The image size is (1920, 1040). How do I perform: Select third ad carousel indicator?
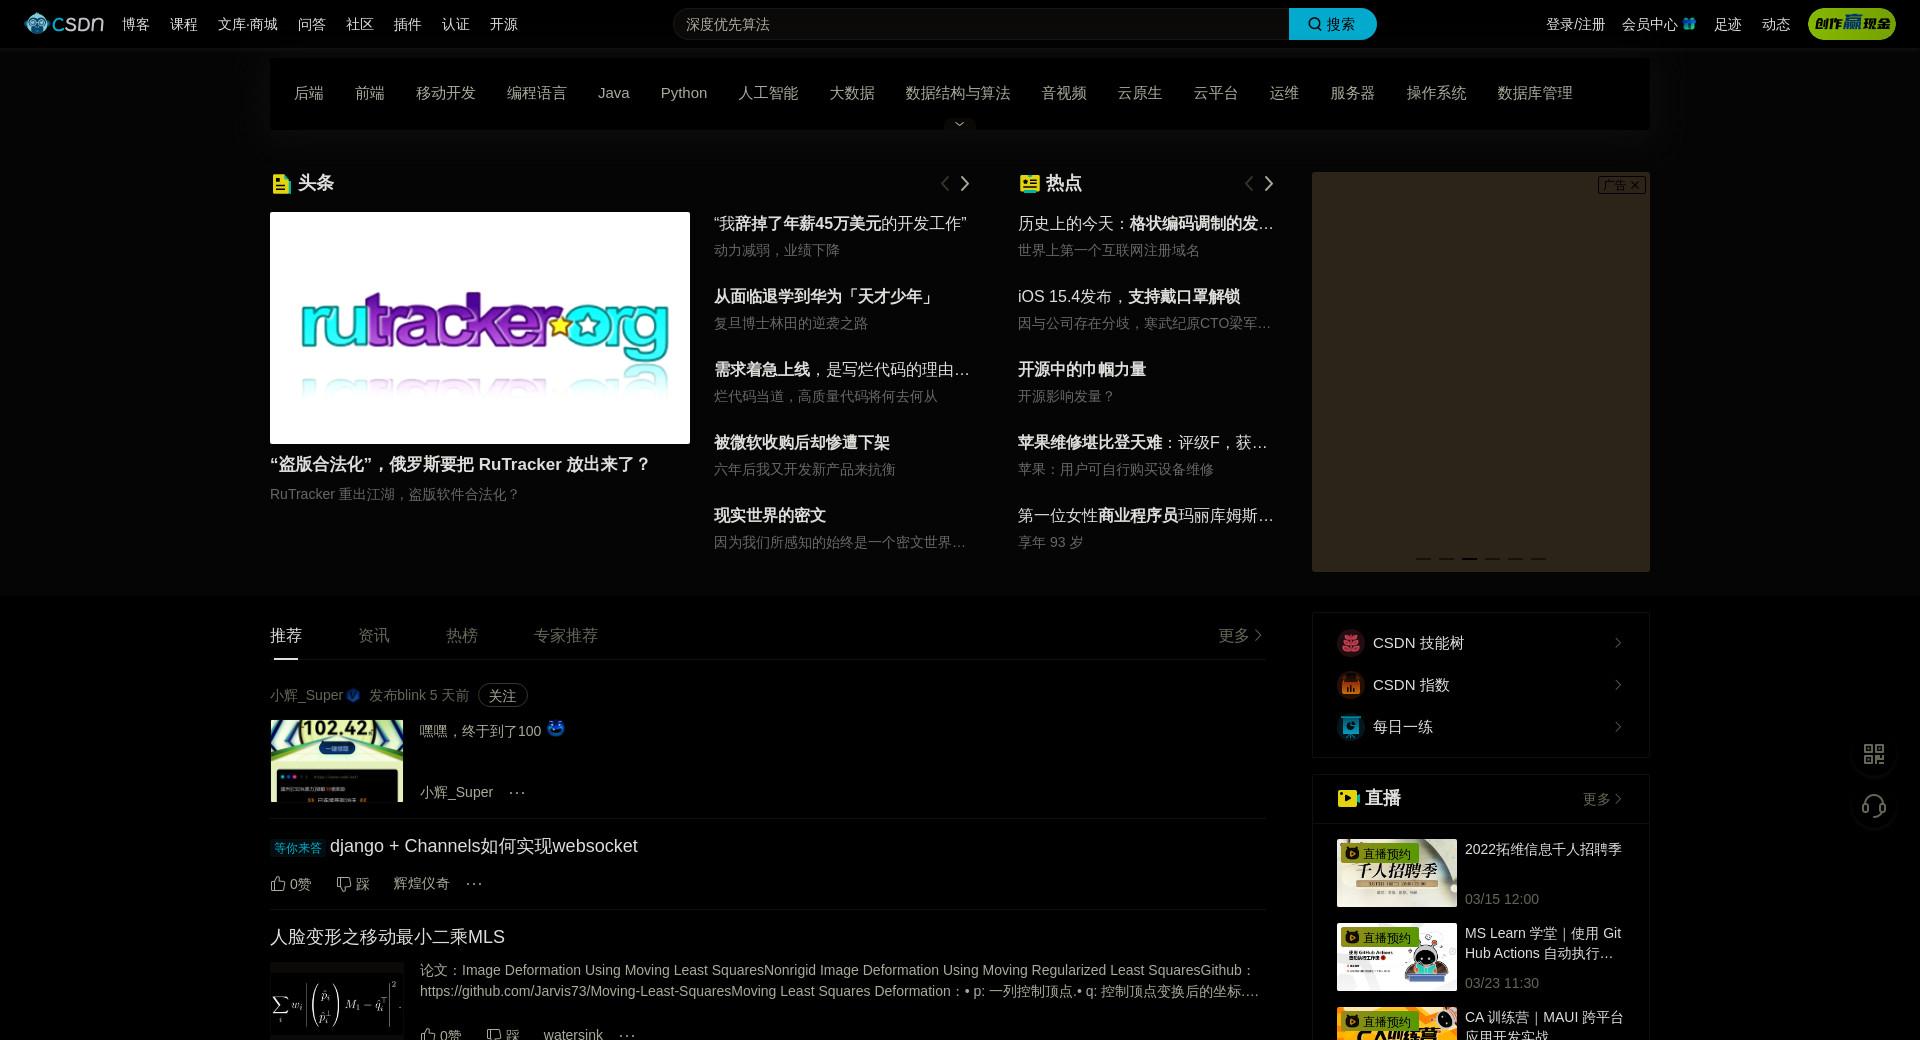click(x=1469, y=558)
